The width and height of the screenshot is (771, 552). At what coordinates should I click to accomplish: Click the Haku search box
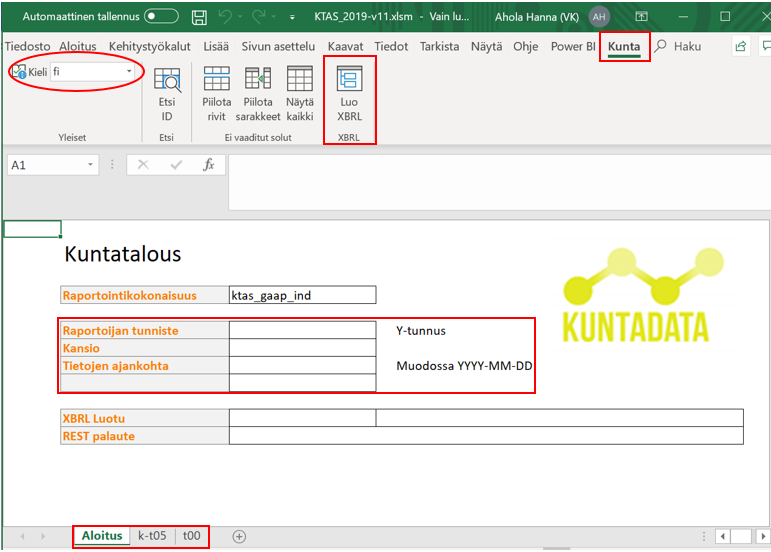click(687, 46)
